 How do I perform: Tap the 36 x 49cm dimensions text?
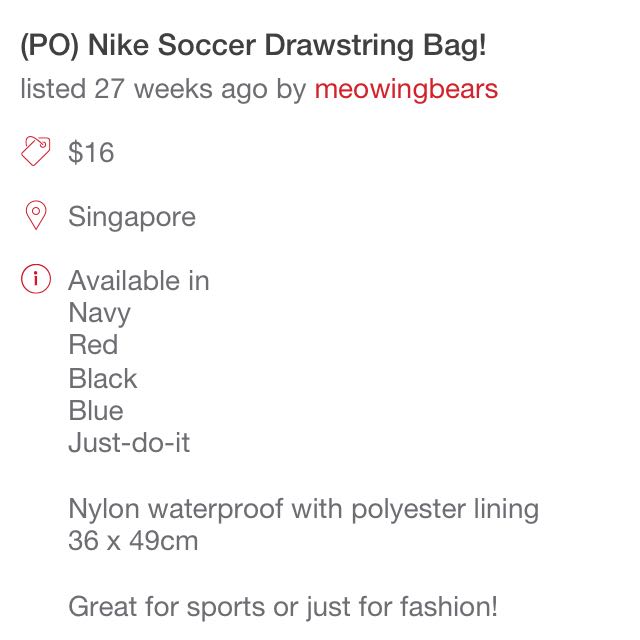coord(133,541)
